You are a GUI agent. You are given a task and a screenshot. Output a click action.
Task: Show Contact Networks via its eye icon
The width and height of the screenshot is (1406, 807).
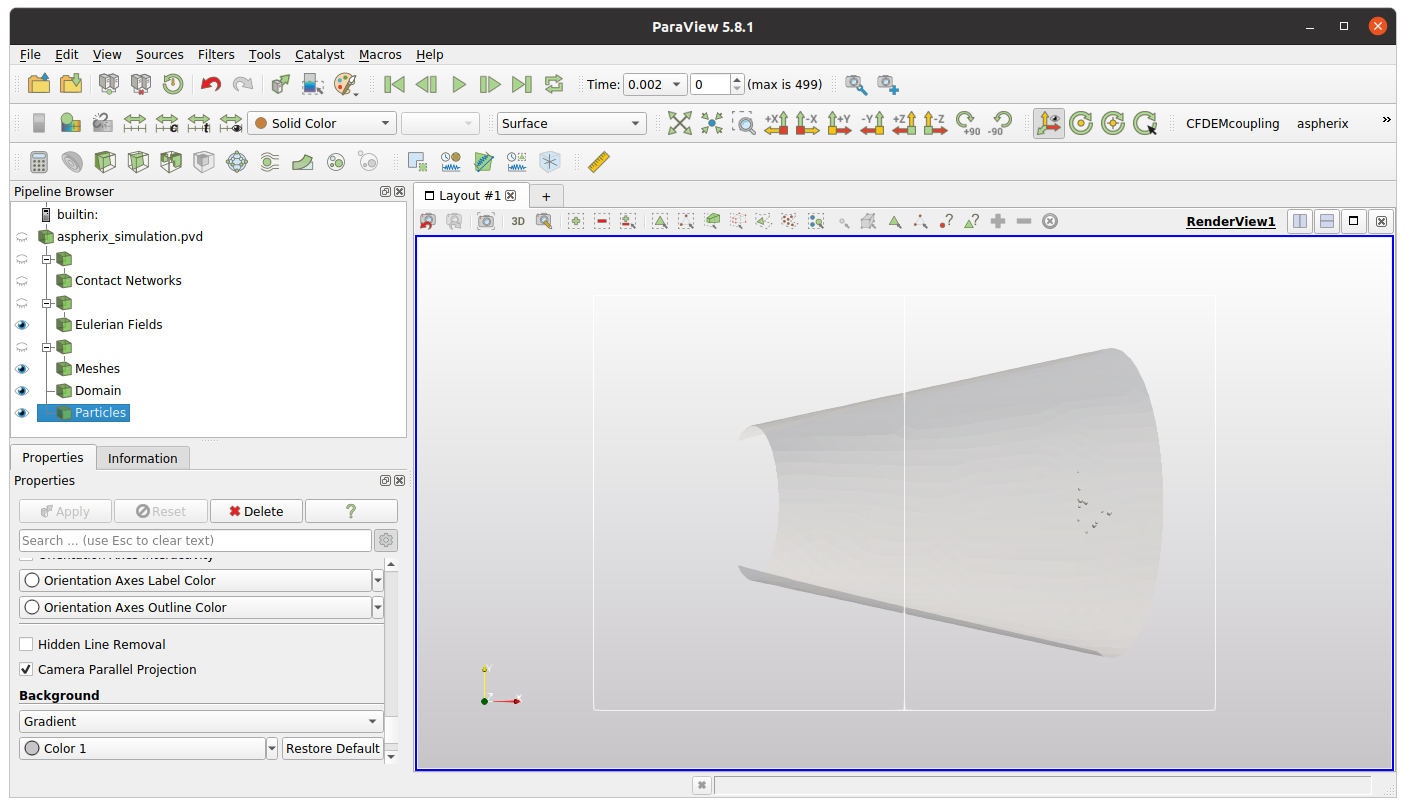tap(22, 281)
